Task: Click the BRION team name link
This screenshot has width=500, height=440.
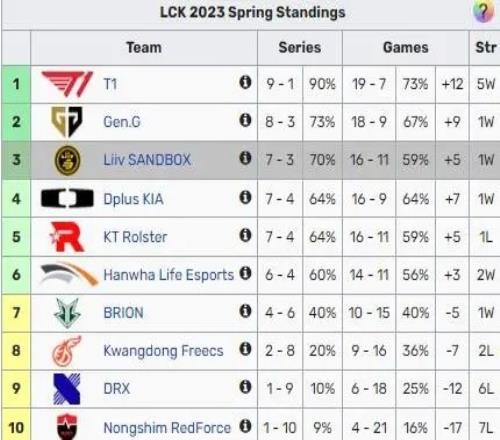Action: pyautogui.click(x=123, y=313)
